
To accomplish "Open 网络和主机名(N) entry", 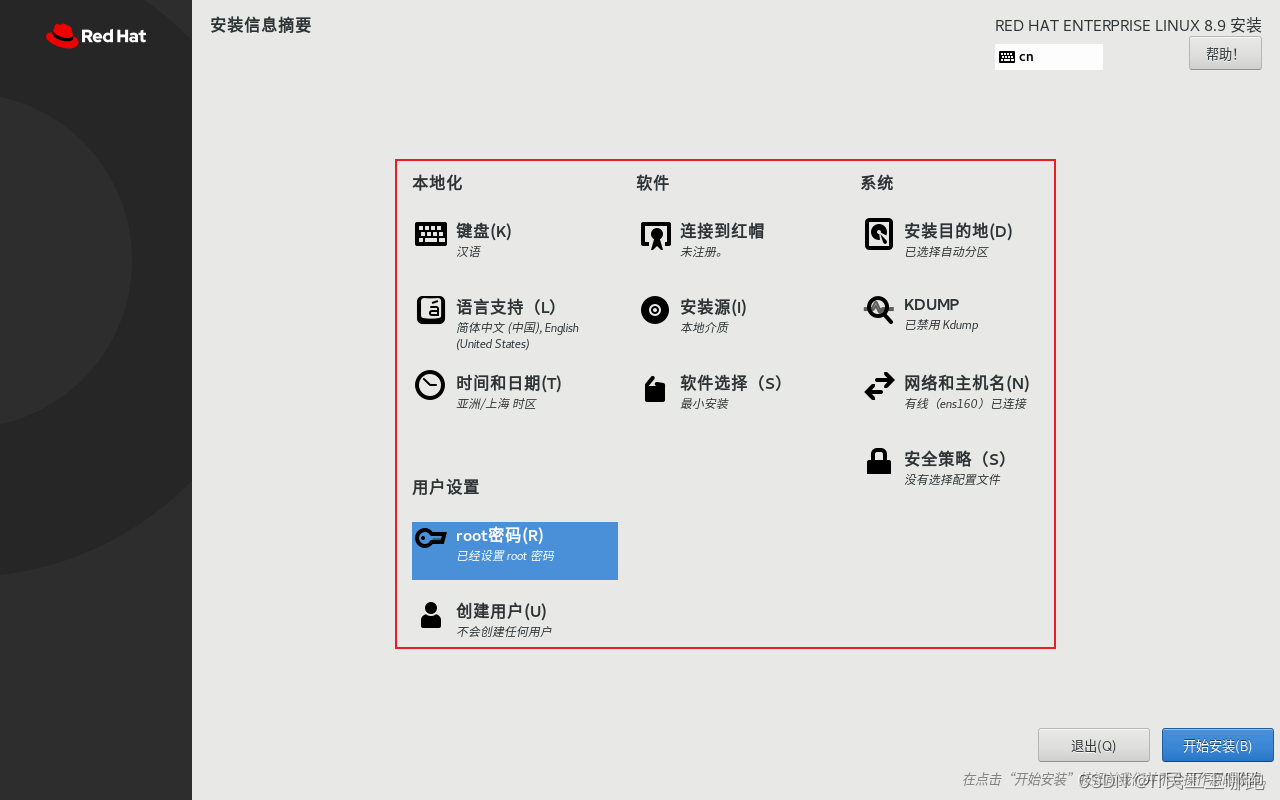I will click(x=967, y=383).
